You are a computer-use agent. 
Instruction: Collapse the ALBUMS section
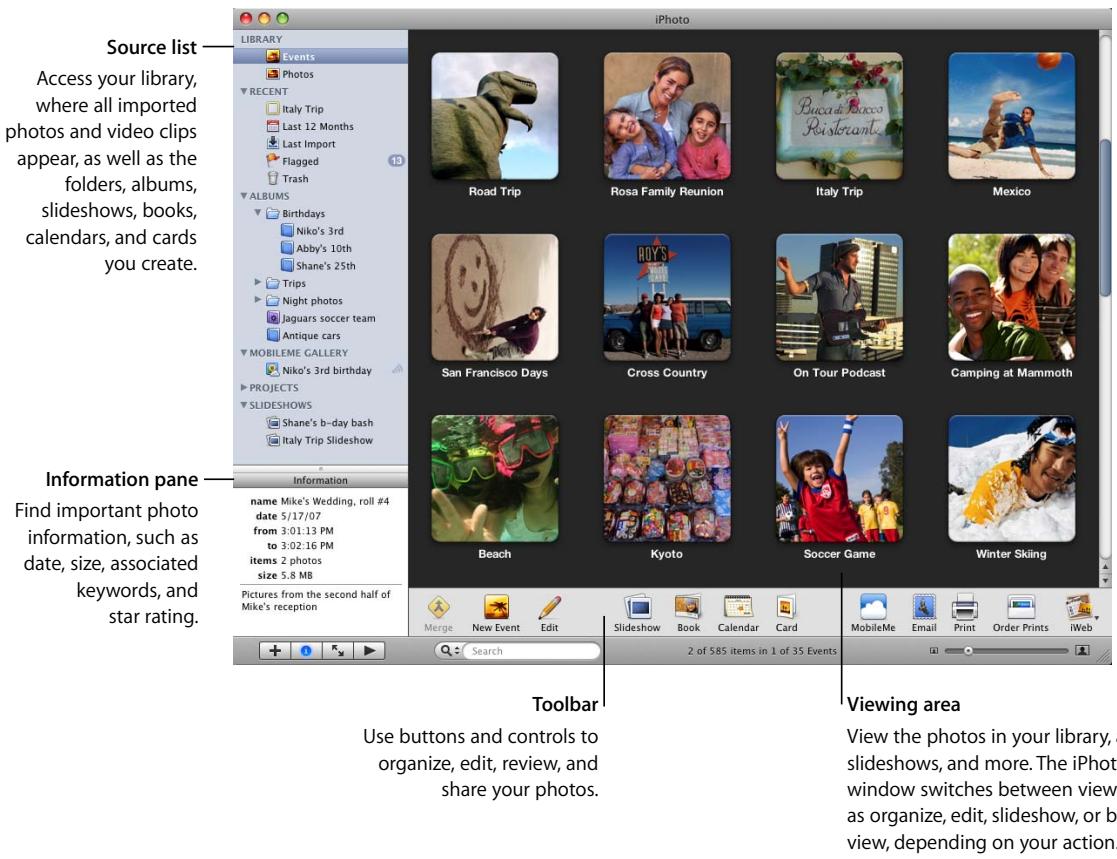click(x=244, y=196)
